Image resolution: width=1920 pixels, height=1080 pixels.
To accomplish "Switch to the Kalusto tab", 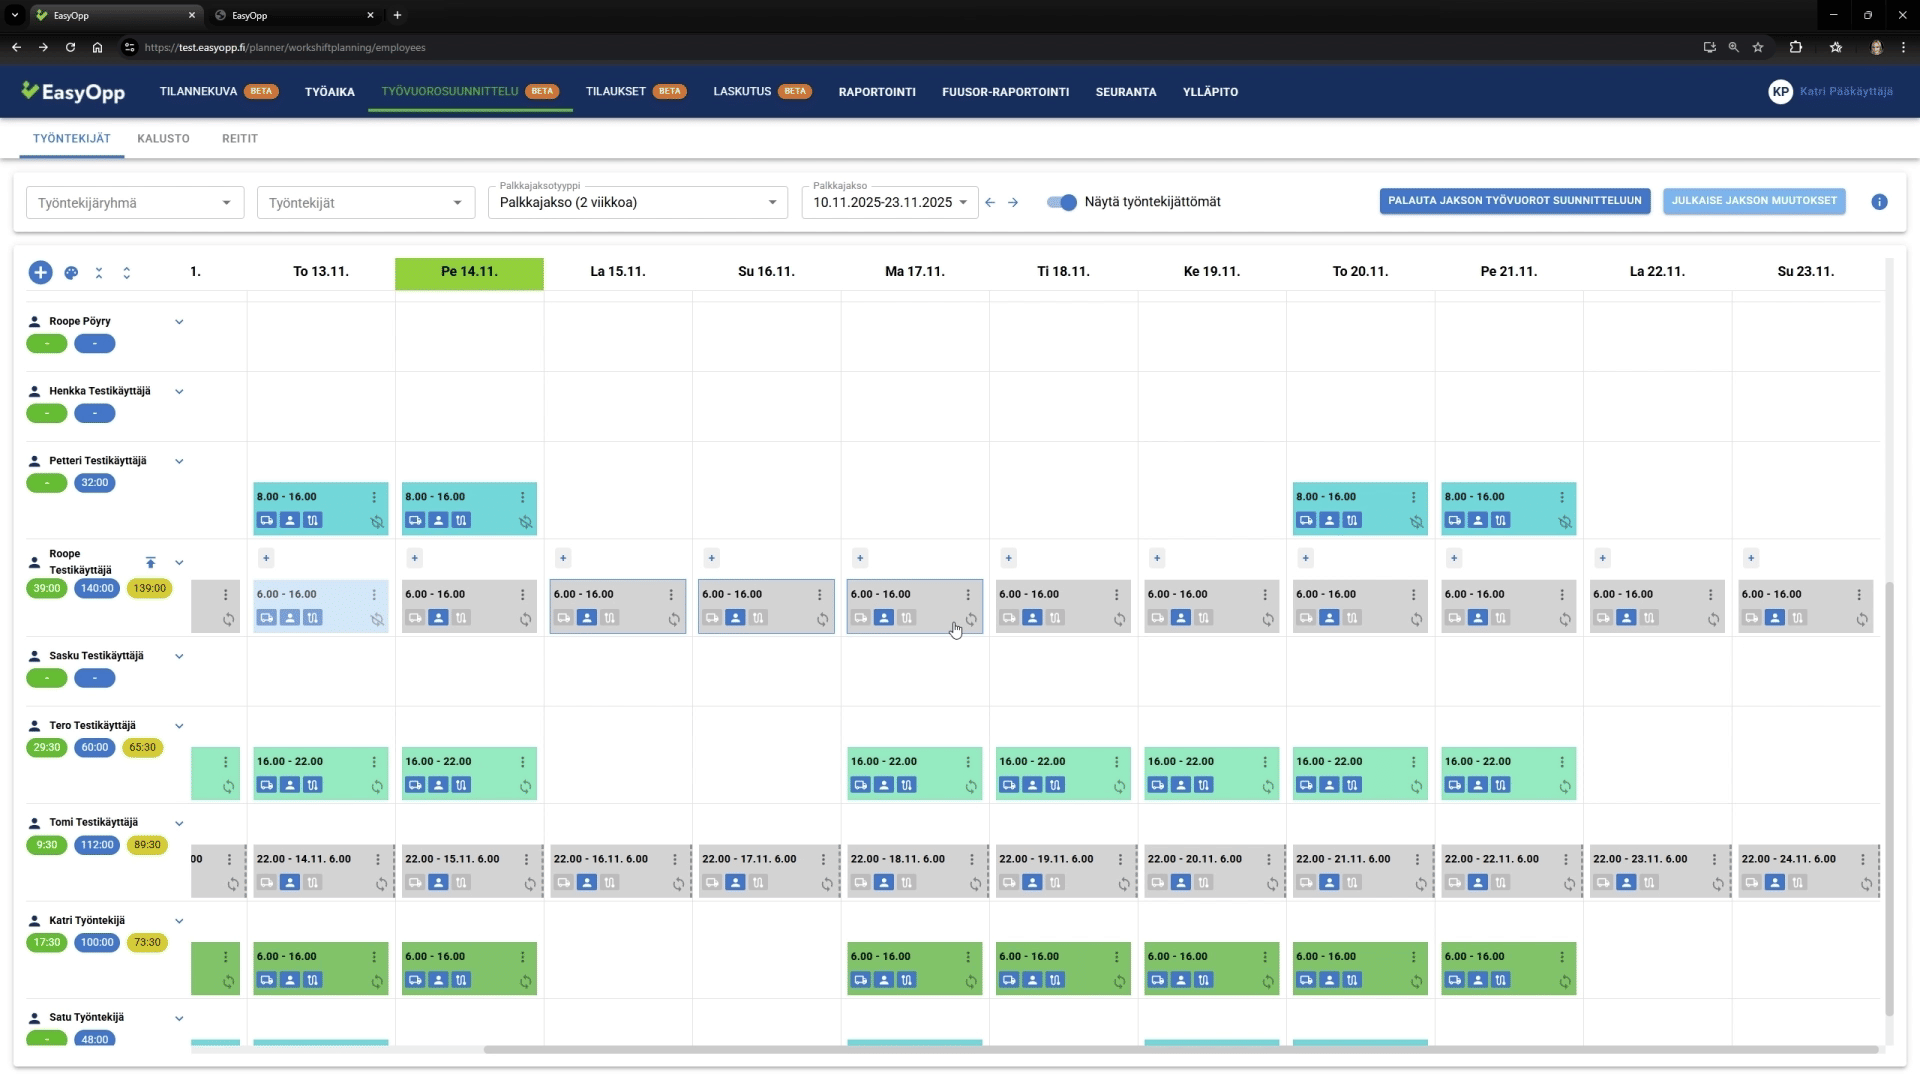I will tap(163, 139).
